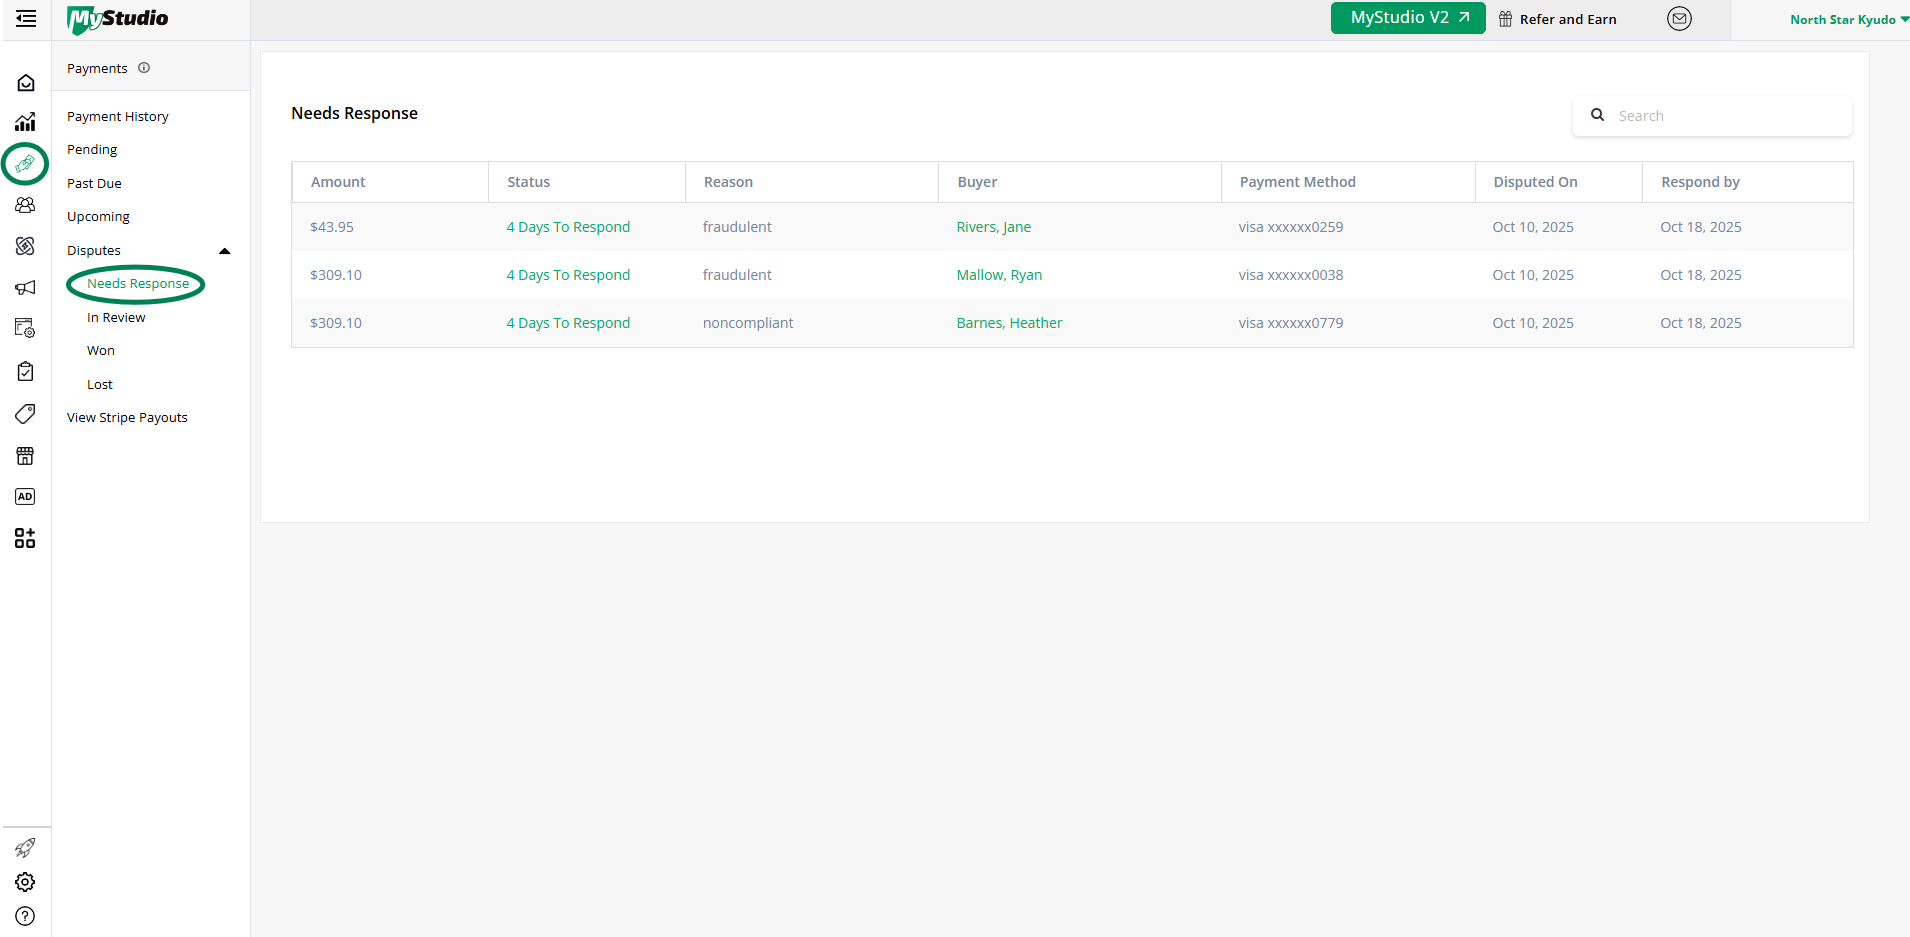Open the mail envelope icon in header
This screenshot has width=1910, height=937.
pyautogui.click(x=1679, y=19)
